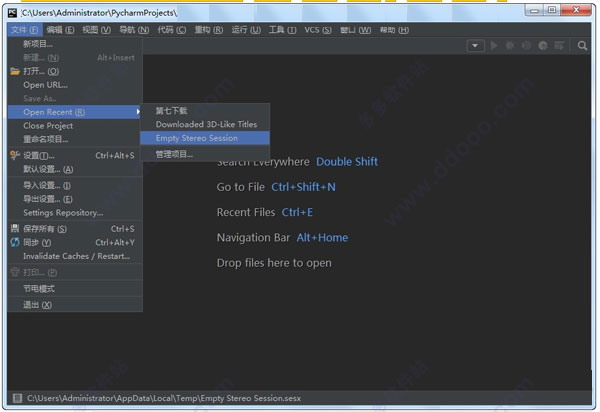Choose 退出 (X) to exit
This screenshot has width=600, height=412.
75,305
